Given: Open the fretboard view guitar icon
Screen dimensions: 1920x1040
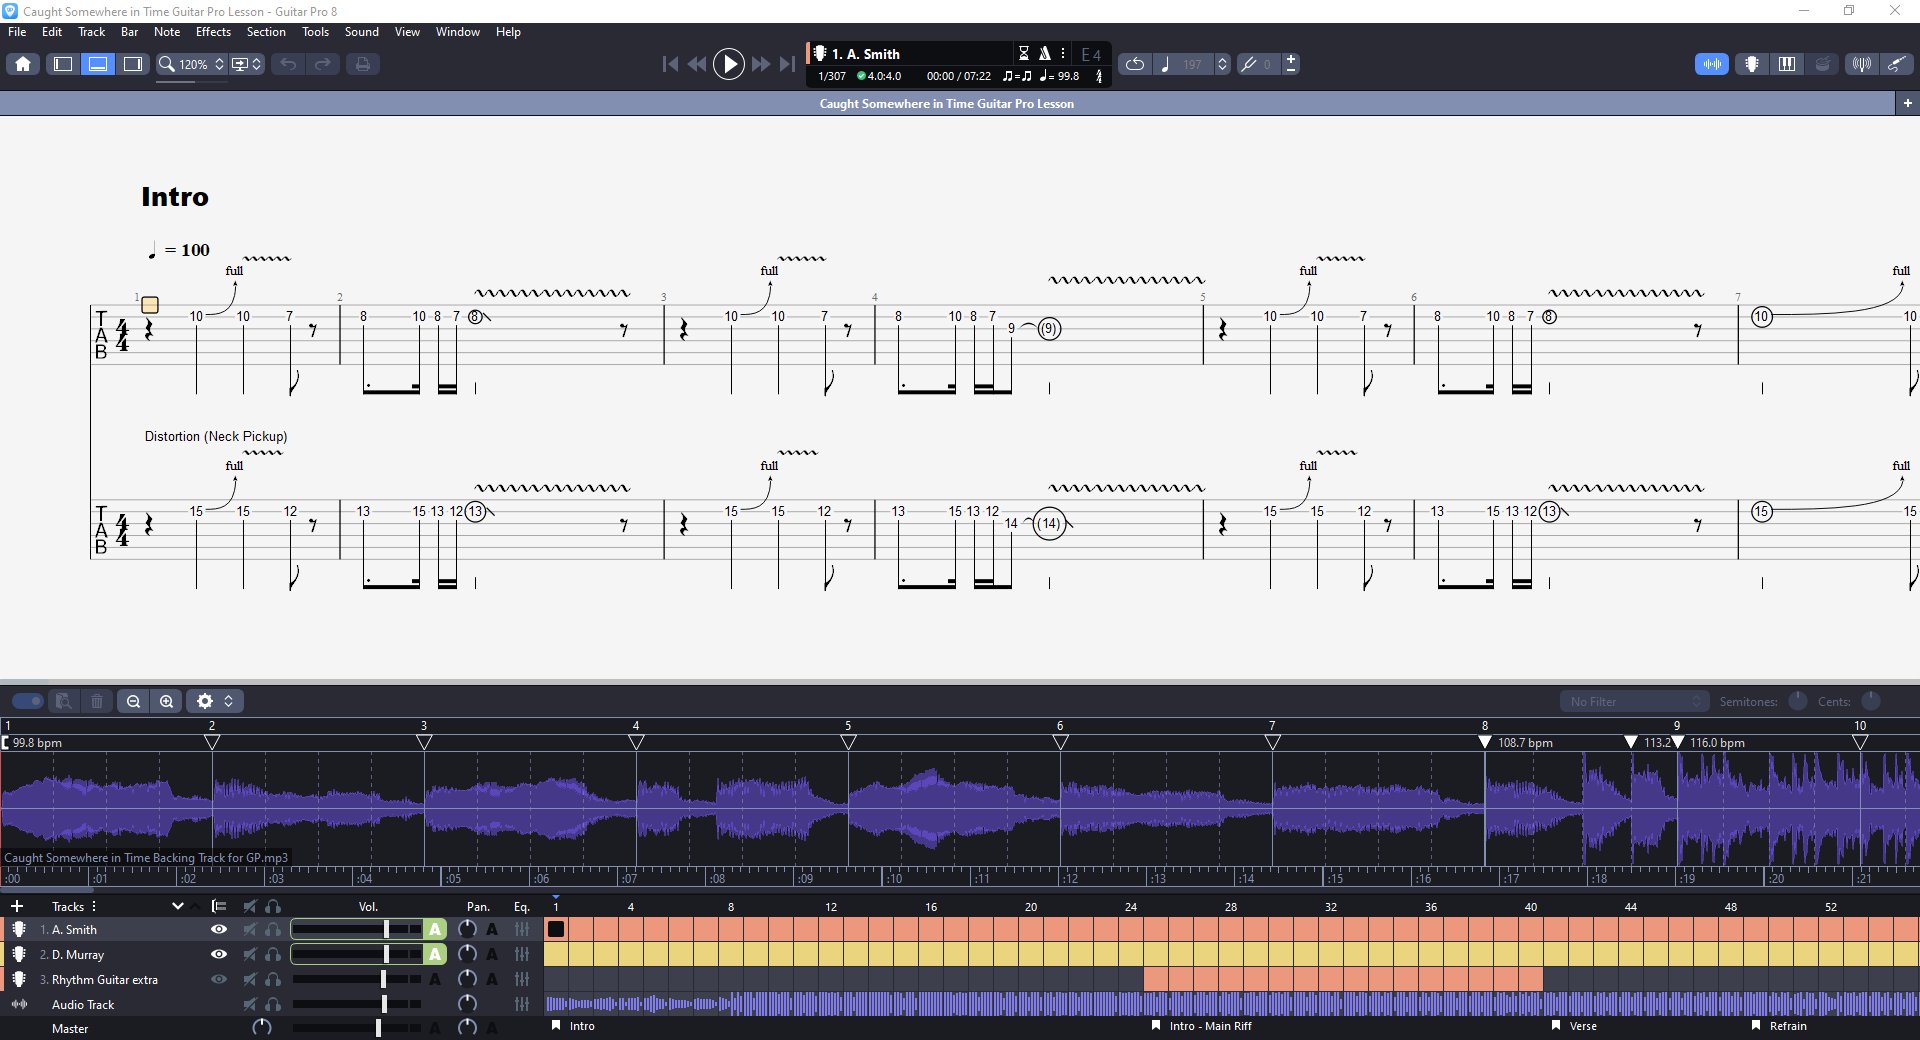Looking at the screenshot, I should click(1752, 64).
